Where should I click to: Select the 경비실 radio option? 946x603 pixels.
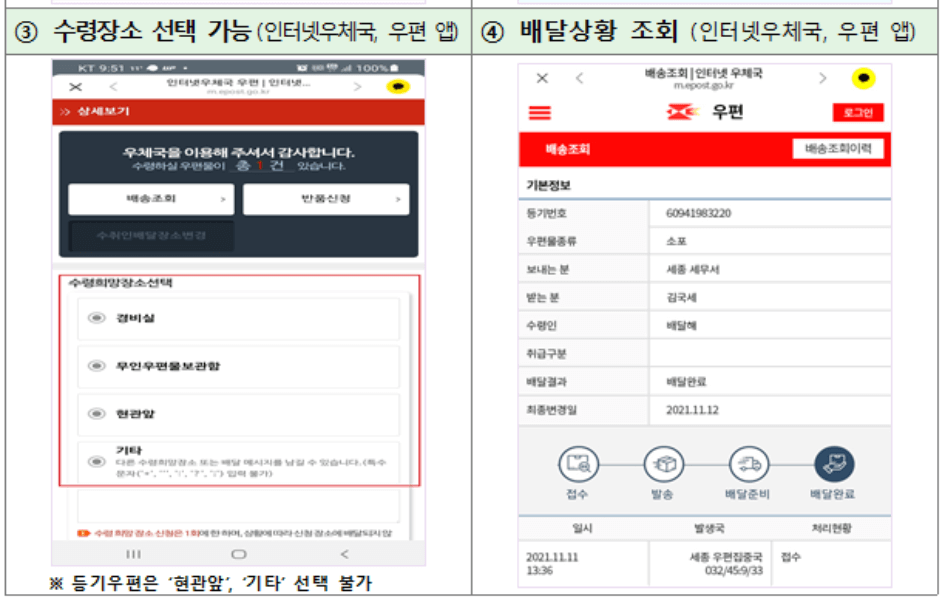click(x=97, y=318)
